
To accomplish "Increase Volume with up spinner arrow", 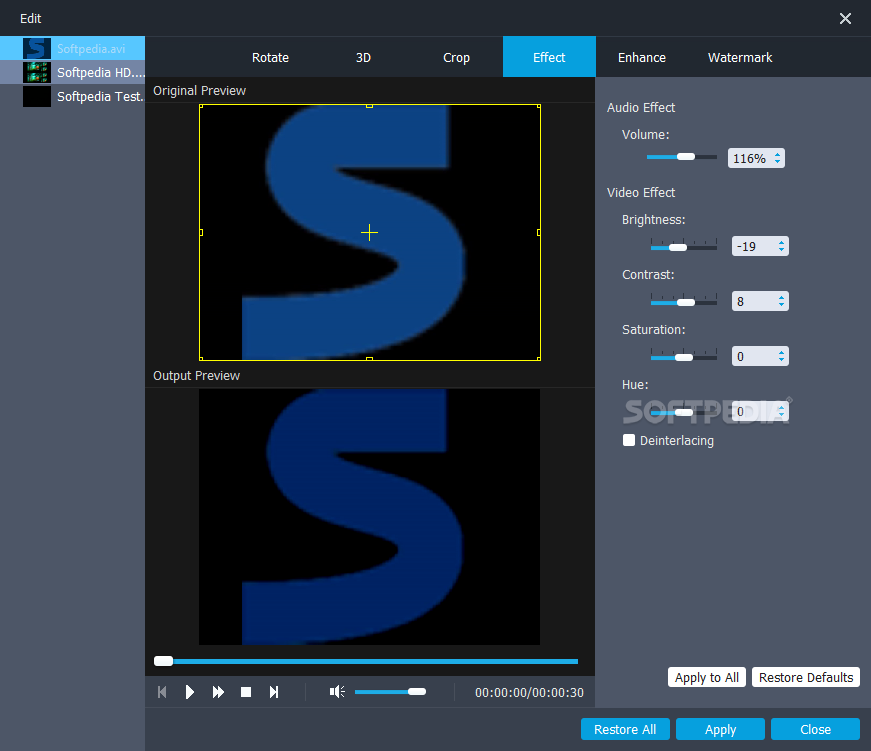I will [x=777, y=154].
